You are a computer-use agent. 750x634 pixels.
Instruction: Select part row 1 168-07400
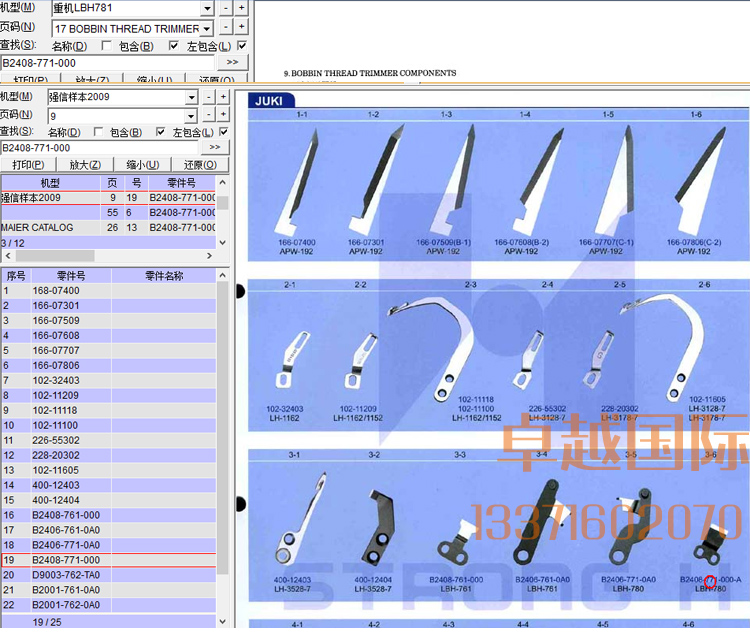[x=109, y=291]
